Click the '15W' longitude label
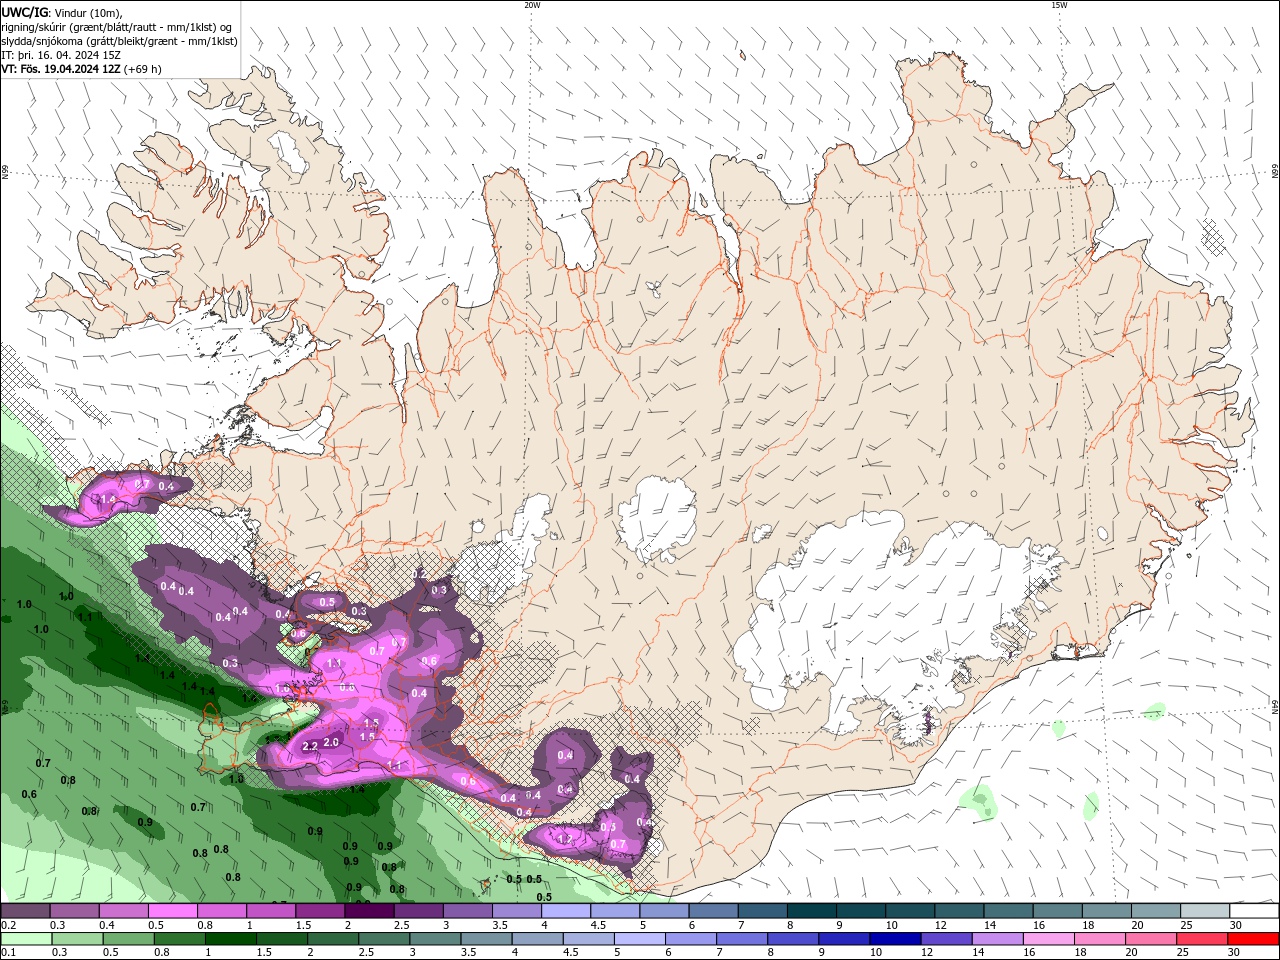This screenshot has height=960, width=1280. point(1059,5)
